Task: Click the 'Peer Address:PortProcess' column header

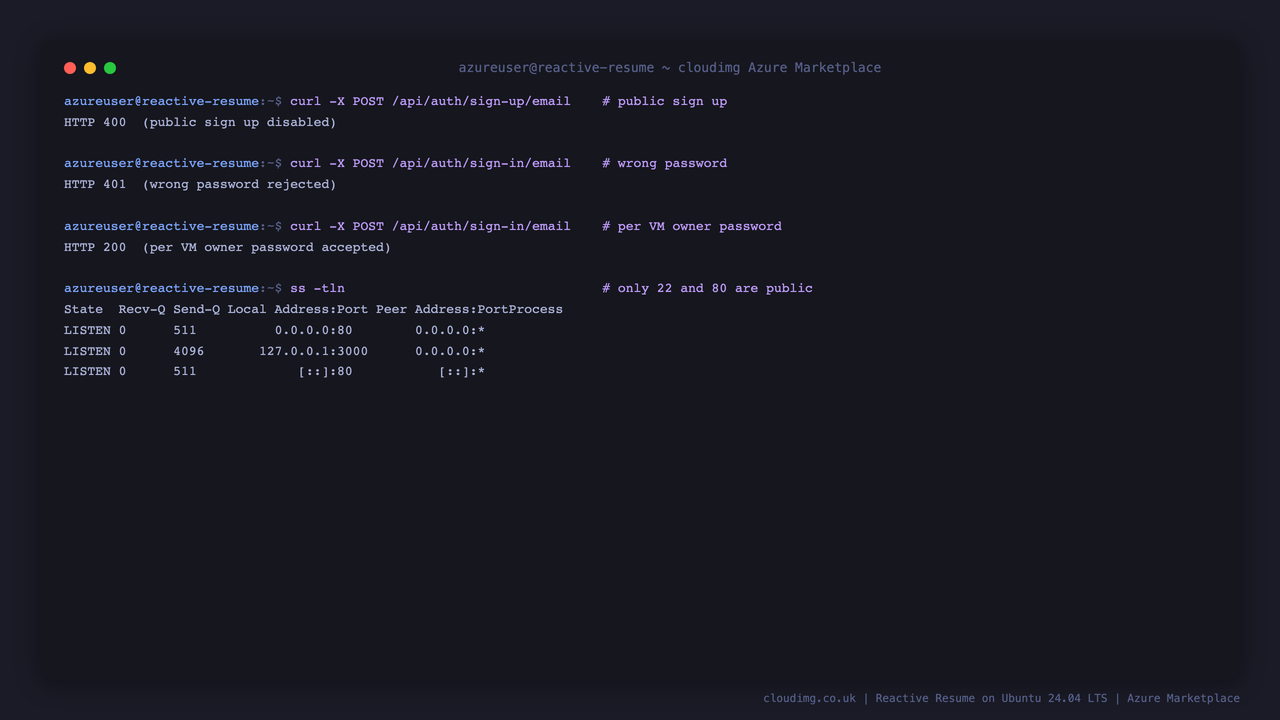Action: coord(470,309)
